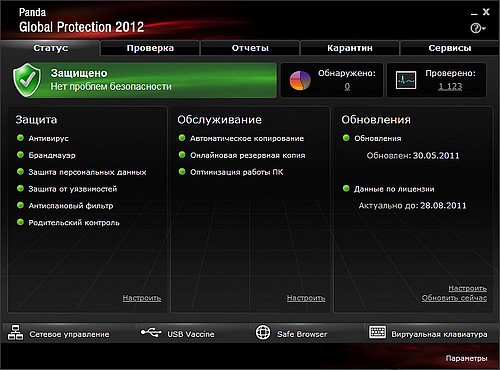Open Виртуальная клавиатура
Screen dimensions: 500x370
(439, 334)
